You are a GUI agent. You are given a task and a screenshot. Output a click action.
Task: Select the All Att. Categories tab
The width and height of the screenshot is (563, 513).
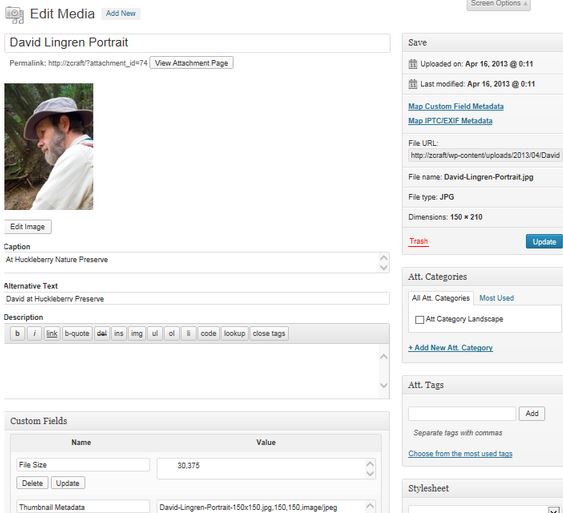pyautogui.click(x=441, y=298)
